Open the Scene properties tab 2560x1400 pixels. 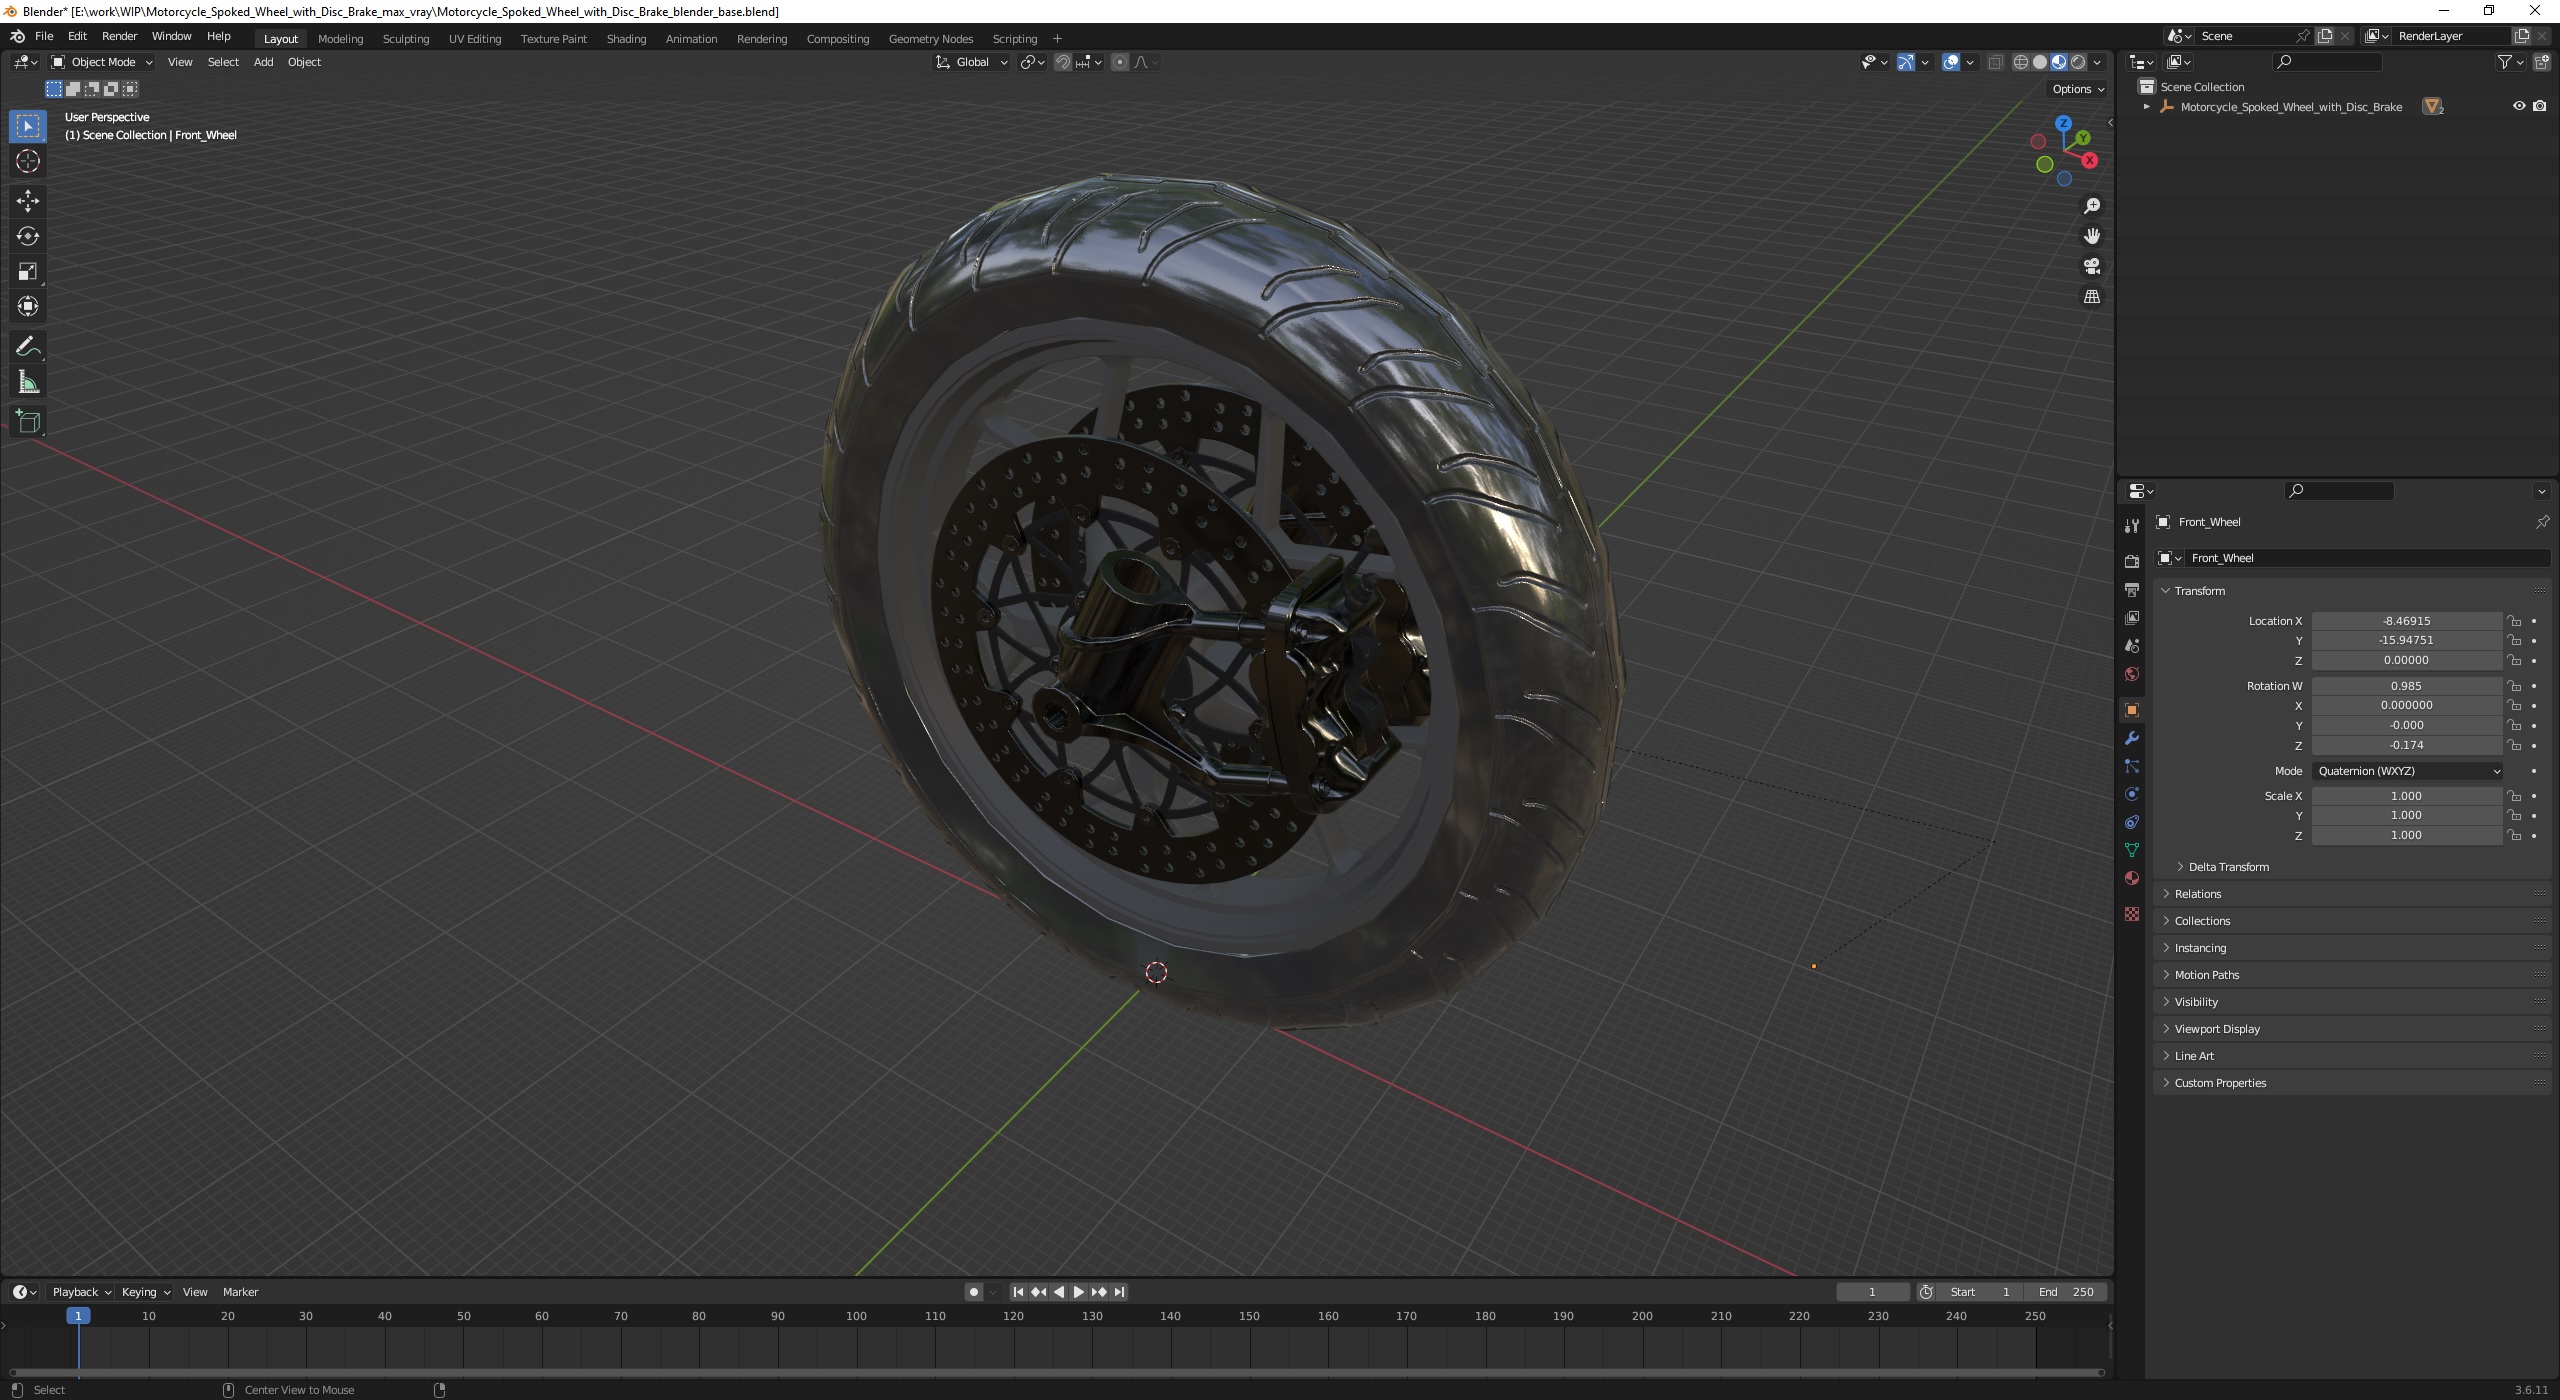(2132, 646)
